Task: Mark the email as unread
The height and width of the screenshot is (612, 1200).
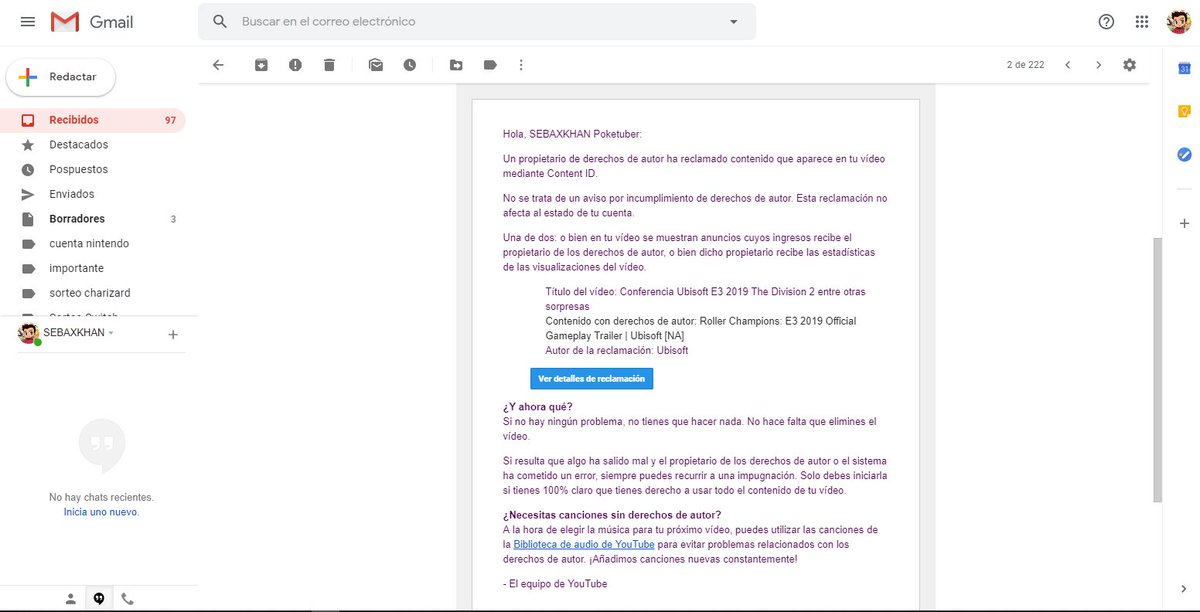Action: pyautogui.click(x=376, y=65)
